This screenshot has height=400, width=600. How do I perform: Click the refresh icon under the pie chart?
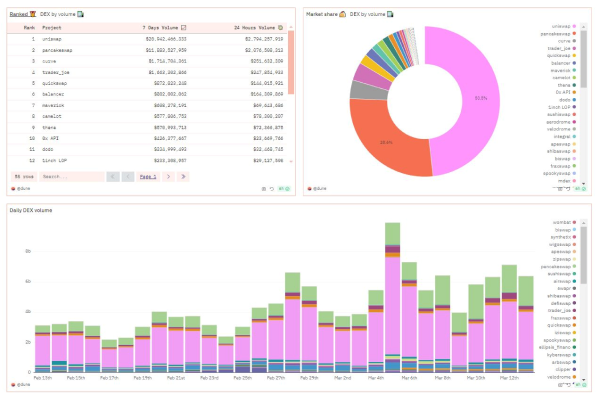click(566, 188)
